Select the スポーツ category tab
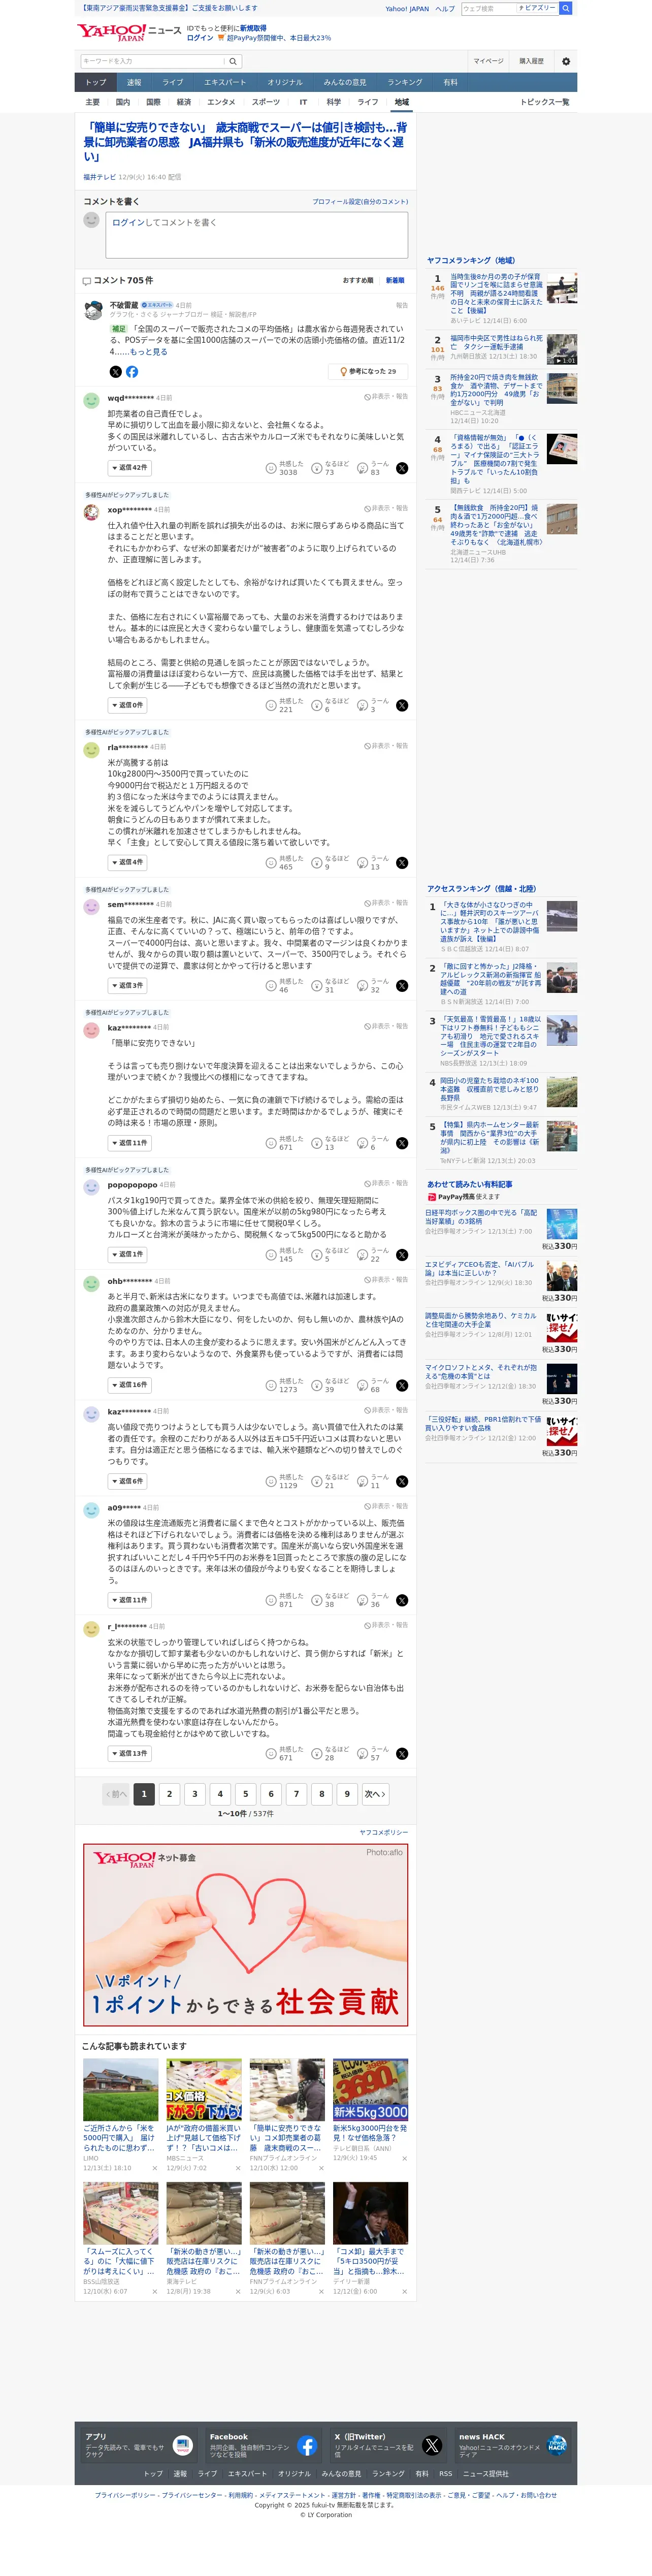 265,102
